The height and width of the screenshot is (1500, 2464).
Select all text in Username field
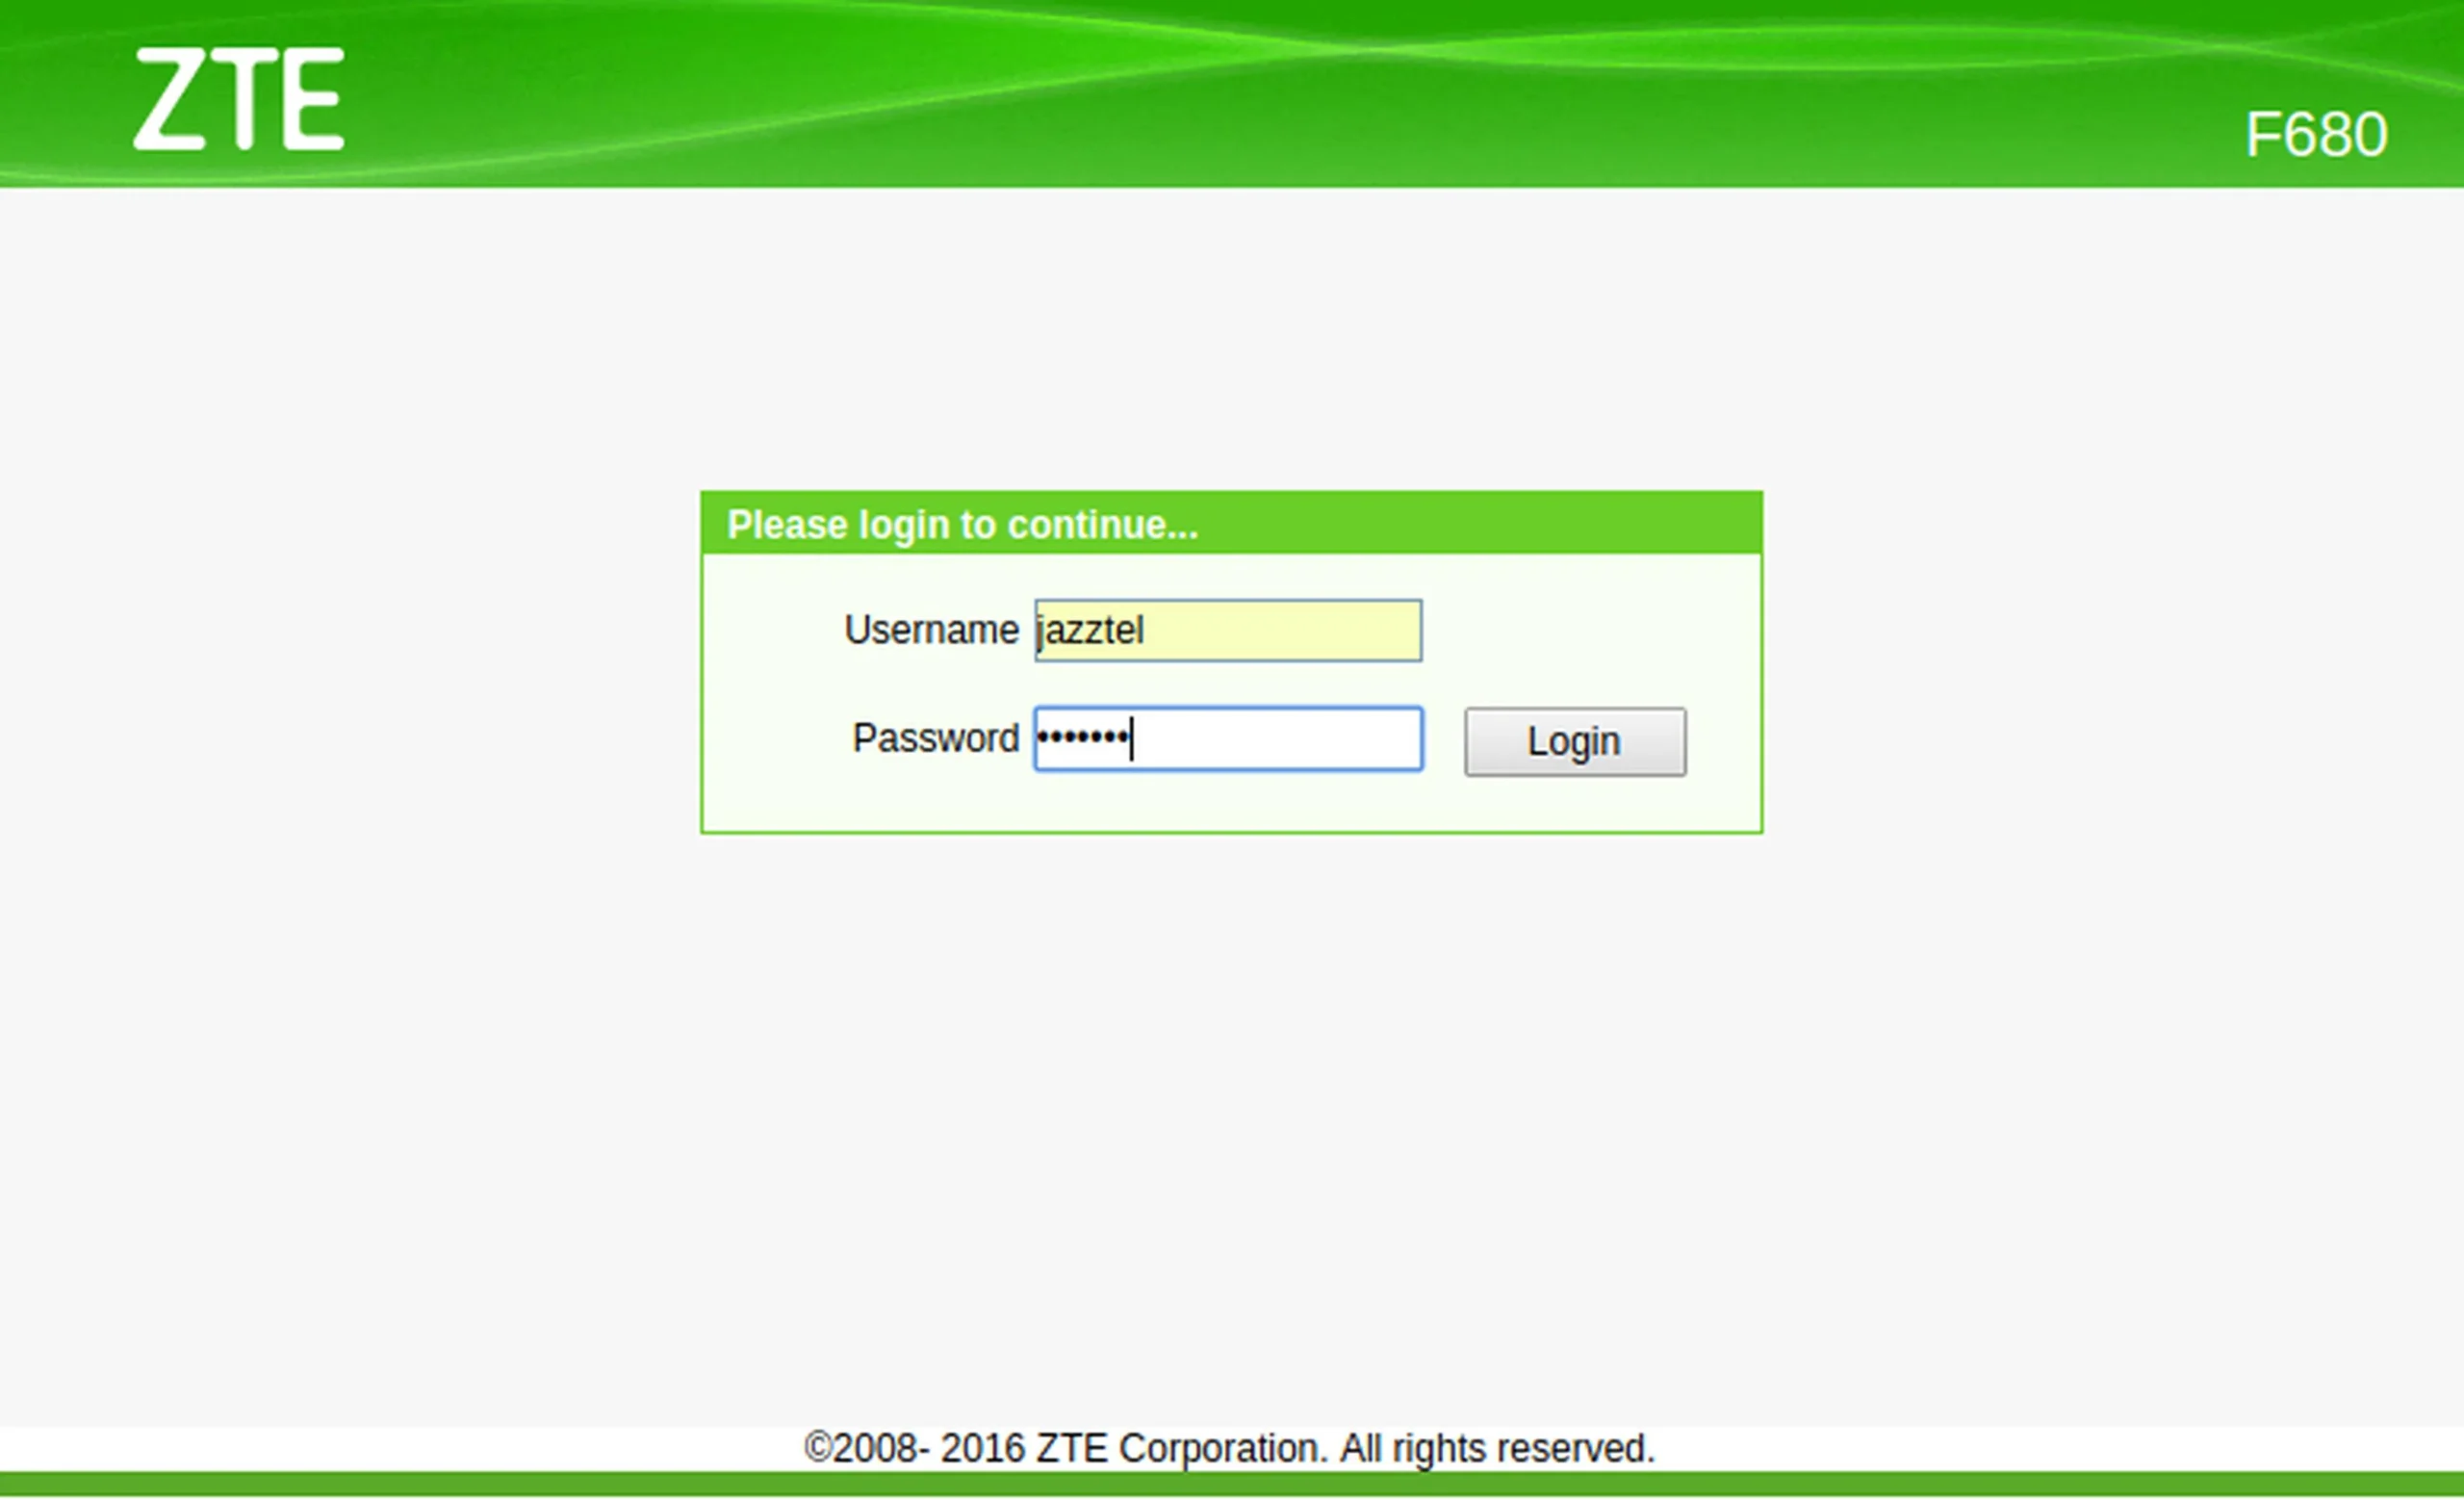pos(1227,631)
